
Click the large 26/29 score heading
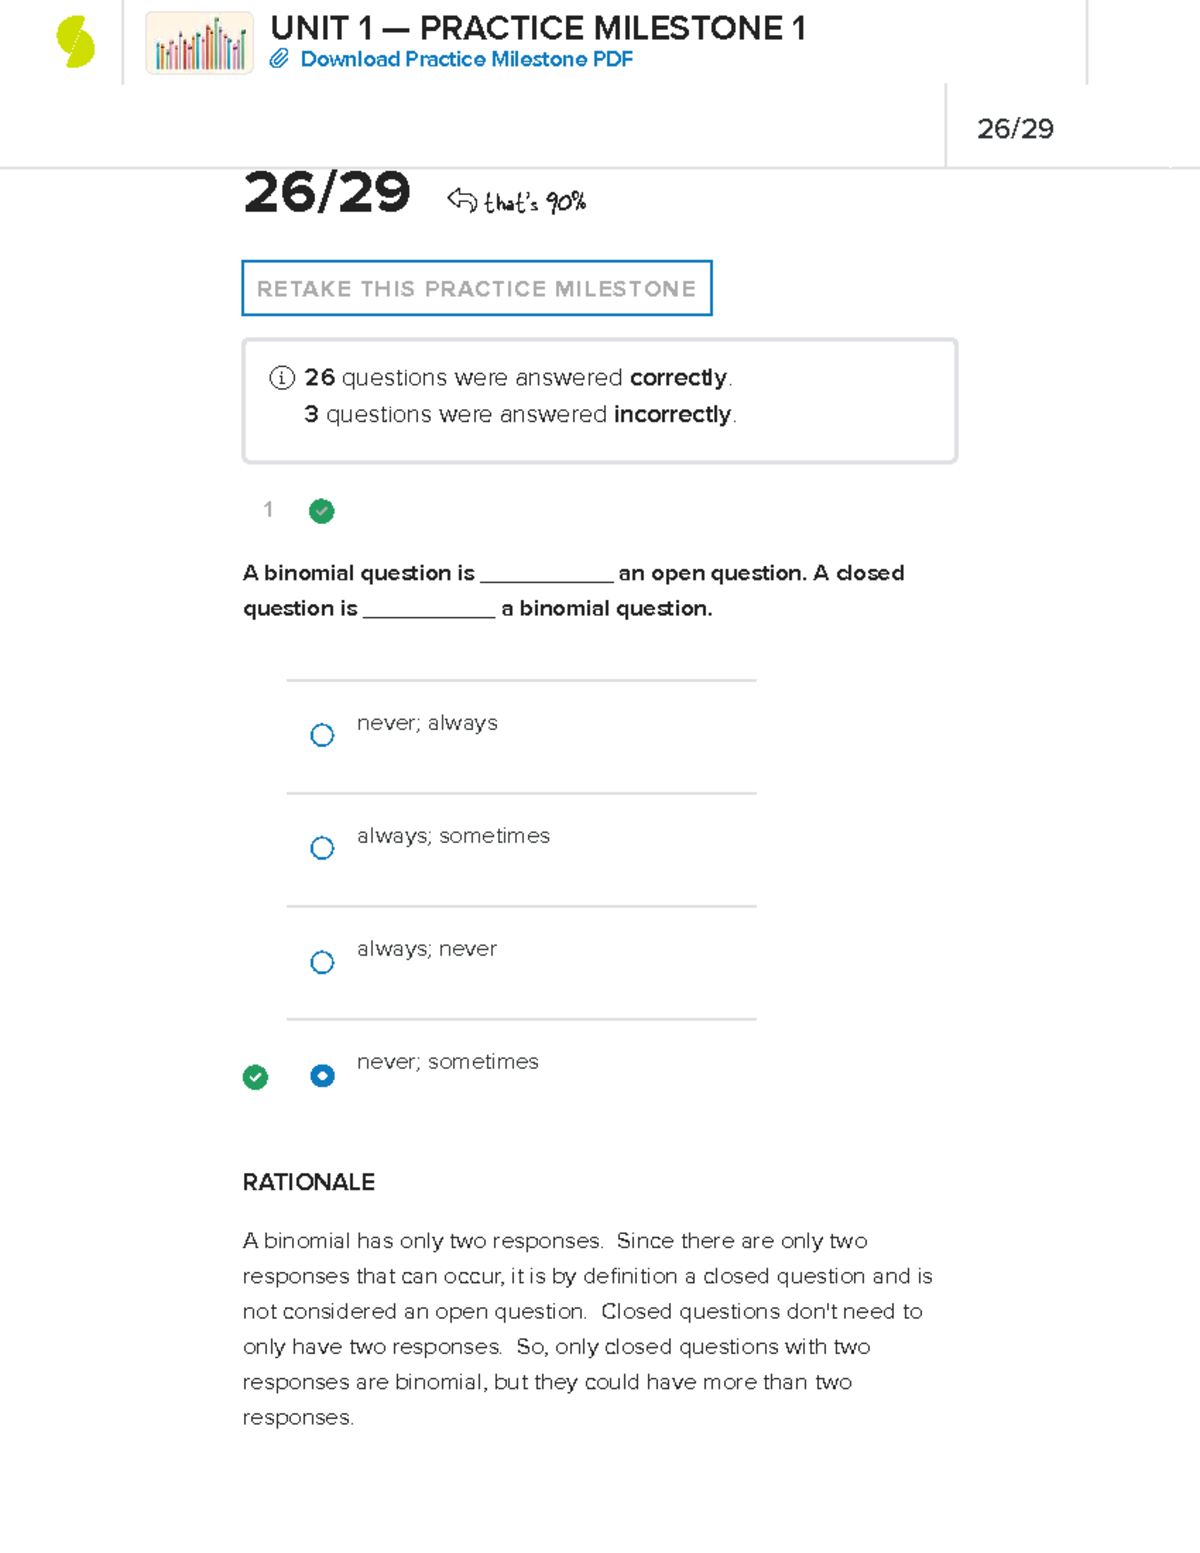click(327, 192)
